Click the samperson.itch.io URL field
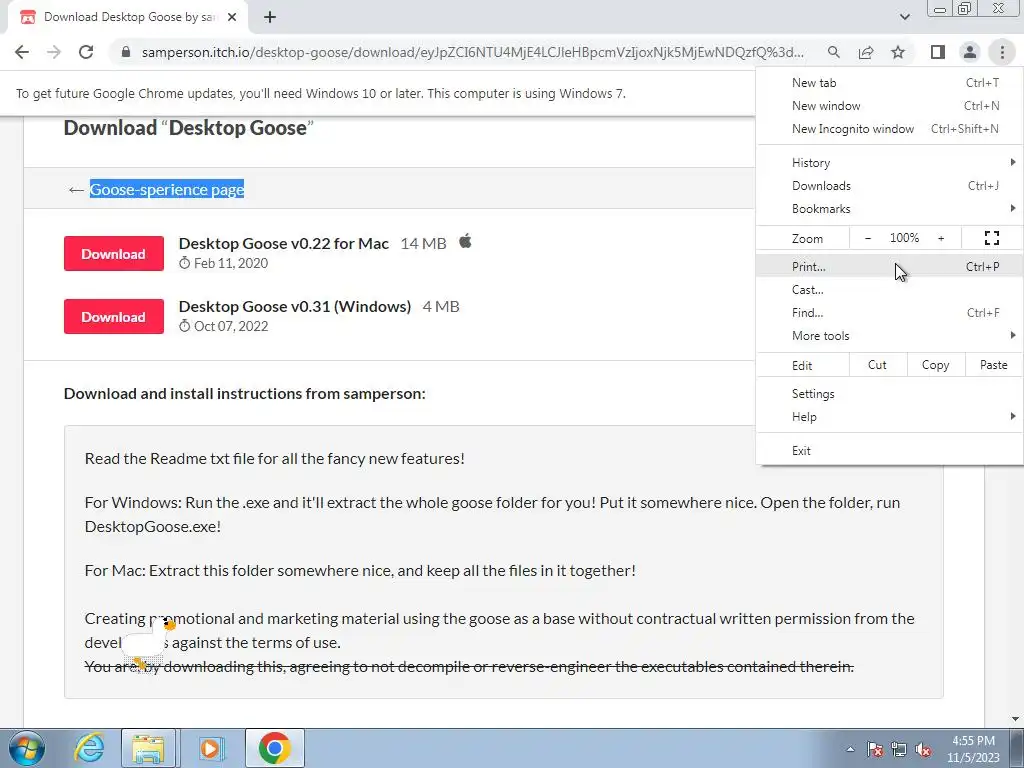 [x=473, y=52]
